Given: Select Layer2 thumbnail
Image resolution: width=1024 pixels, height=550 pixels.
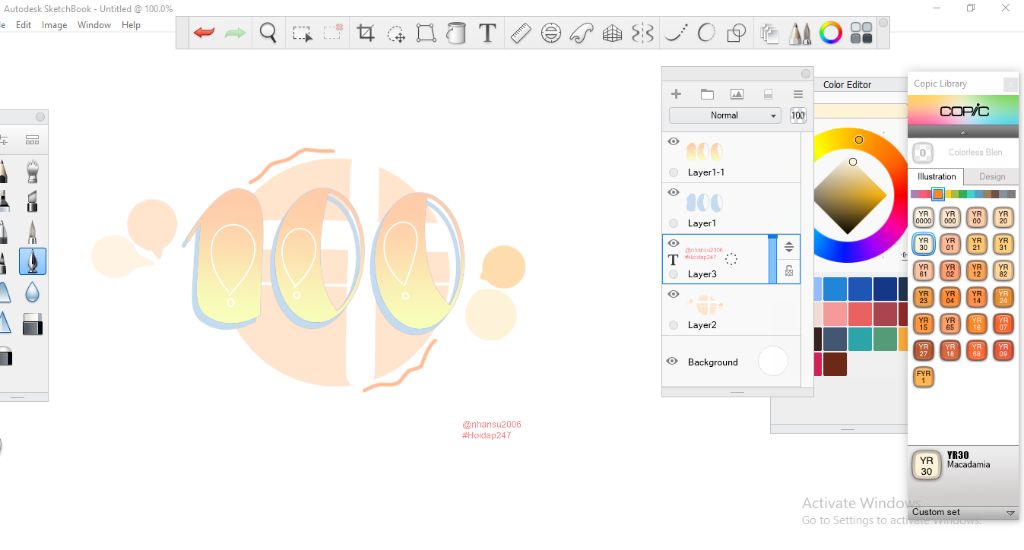Looking at the screenshot, I should (707, 305).
